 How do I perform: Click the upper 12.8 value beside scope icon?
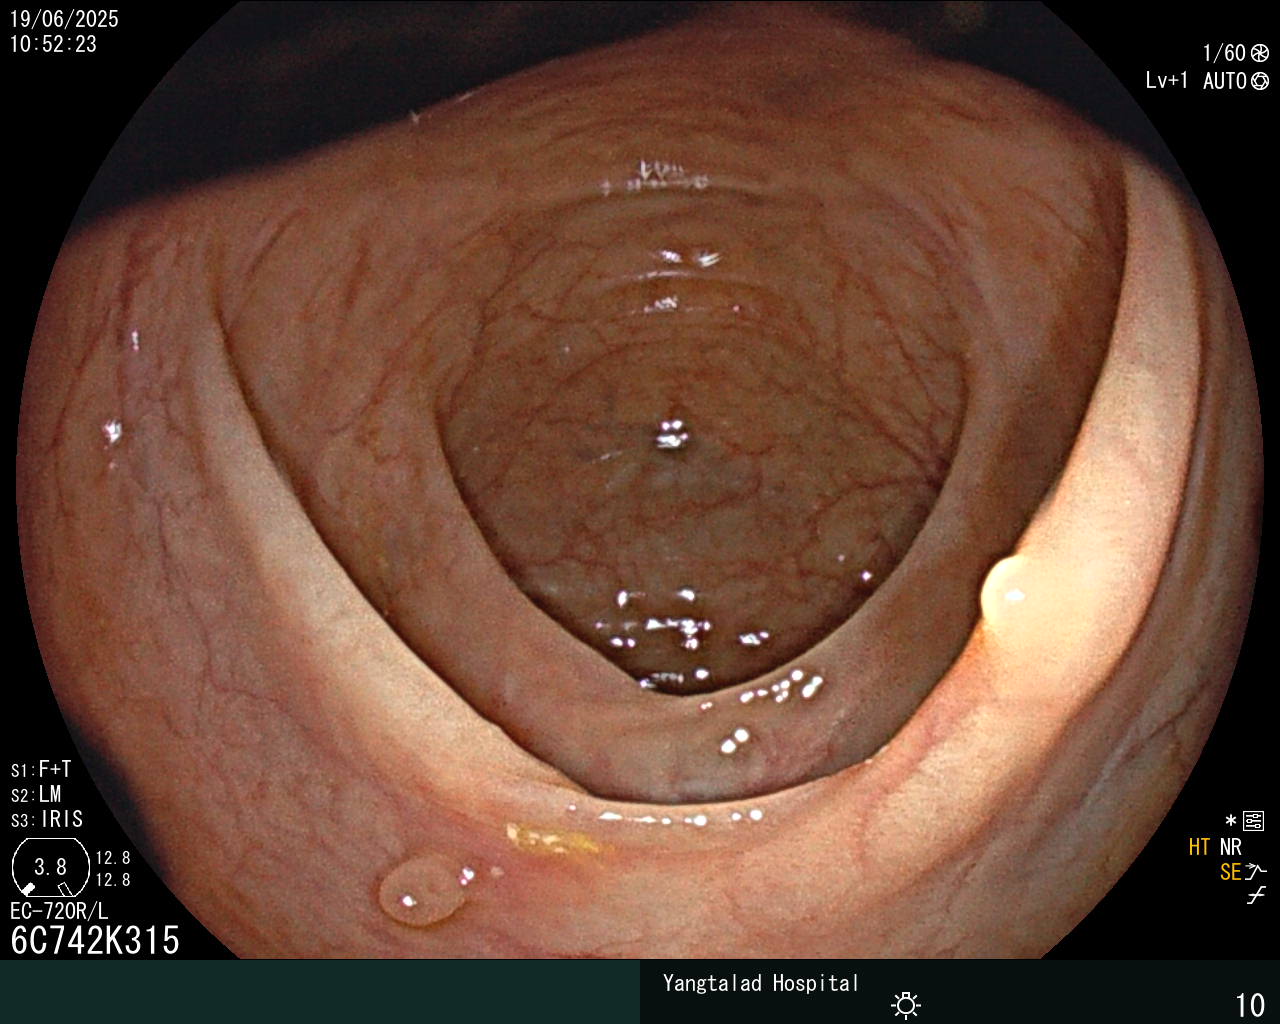click(113, 858)
